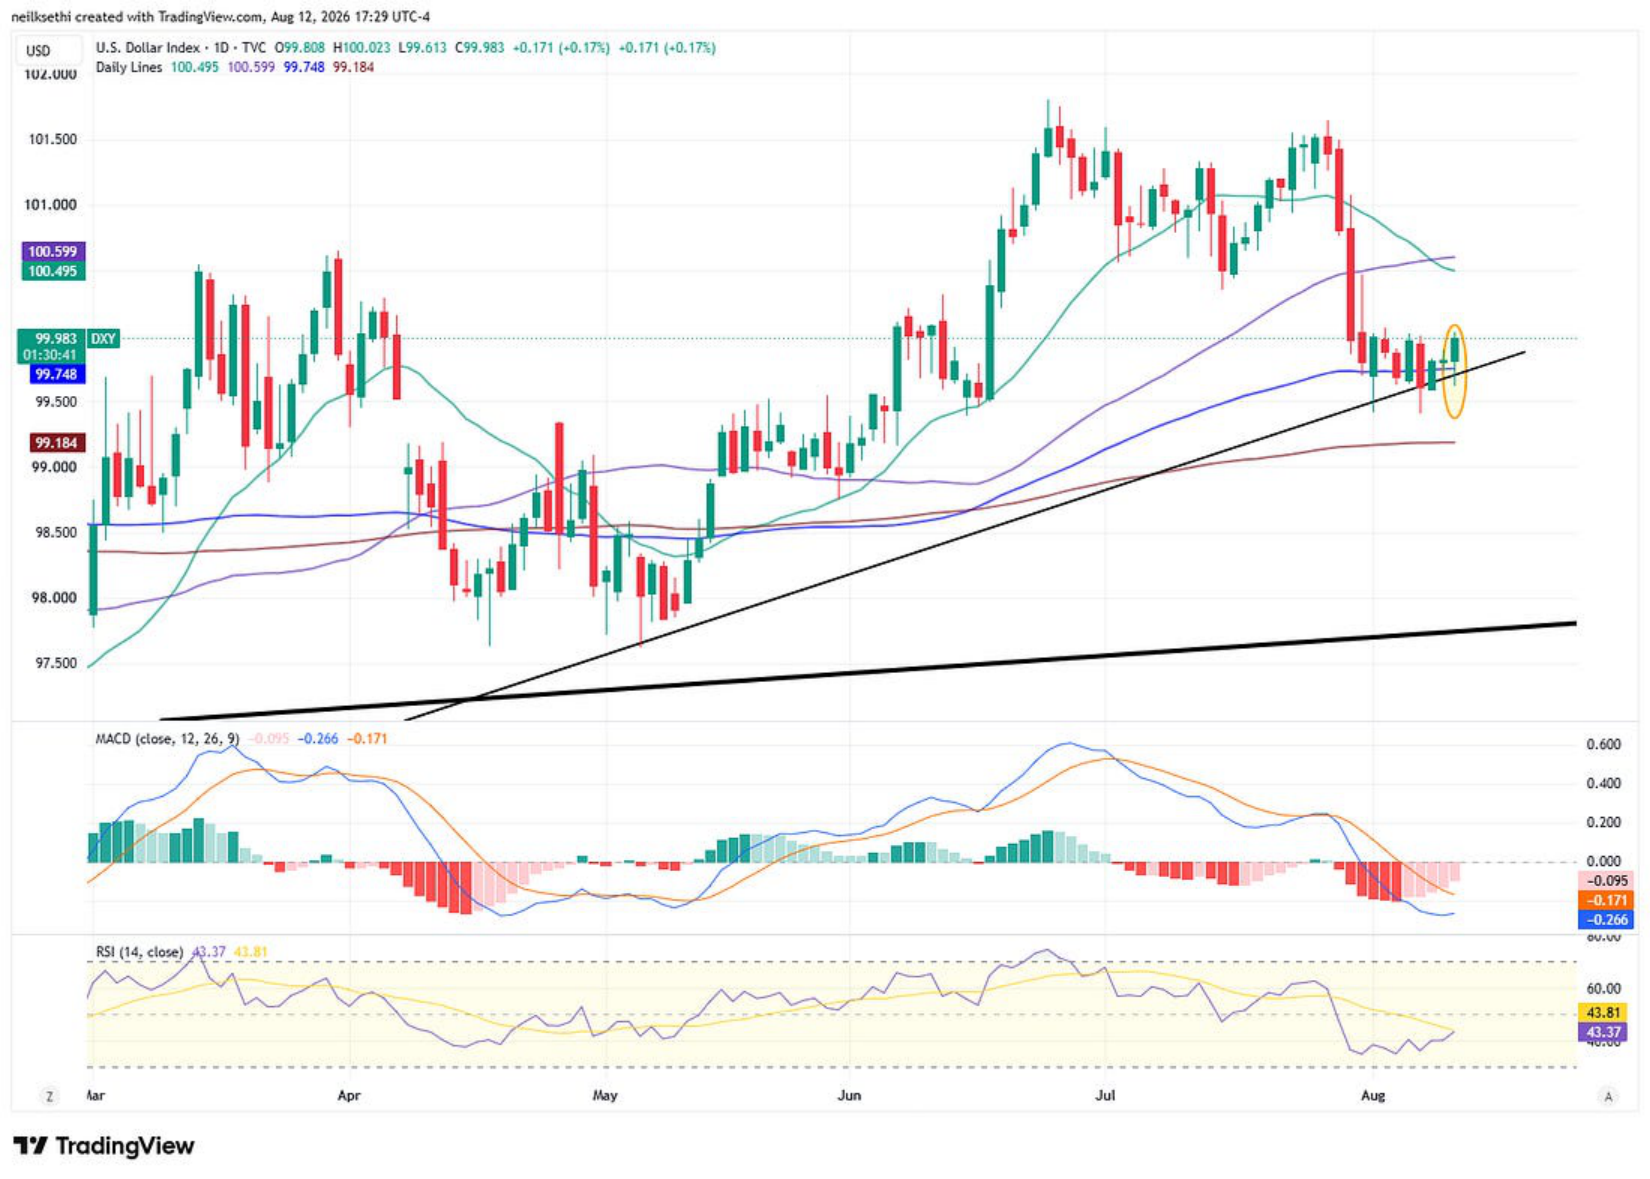Click the -0.171 MACD signal value tag
Image resolution: width=1650 pixels, height=1179 pixels.
point(1606,900)
